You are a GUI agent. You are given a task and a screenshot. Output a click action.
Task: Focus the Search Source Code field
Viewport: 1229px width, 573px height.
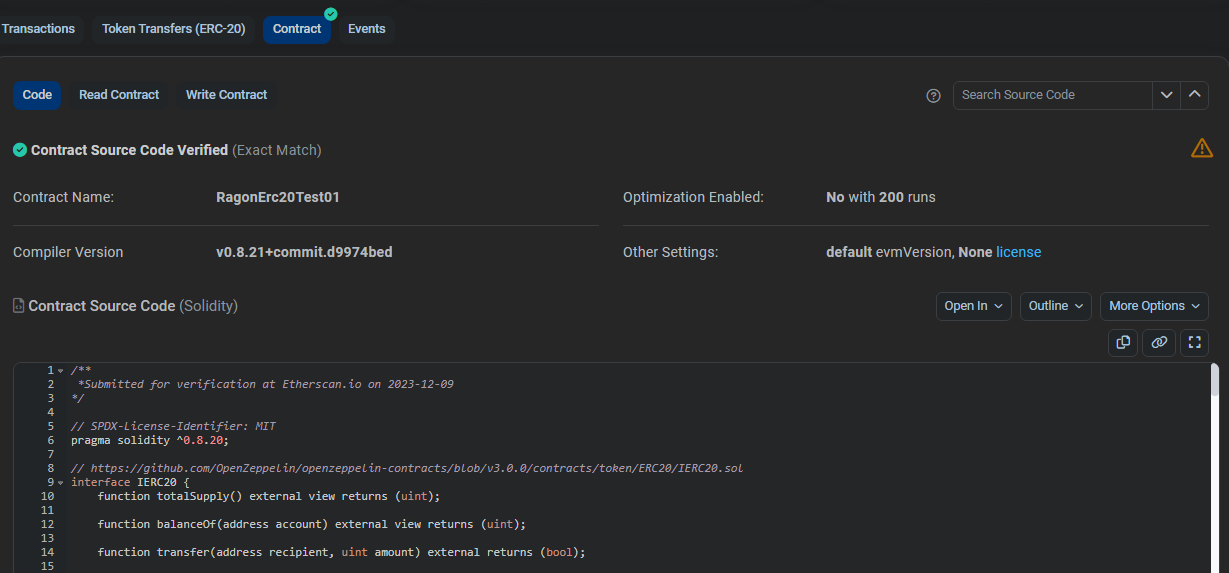[1053, 95]
